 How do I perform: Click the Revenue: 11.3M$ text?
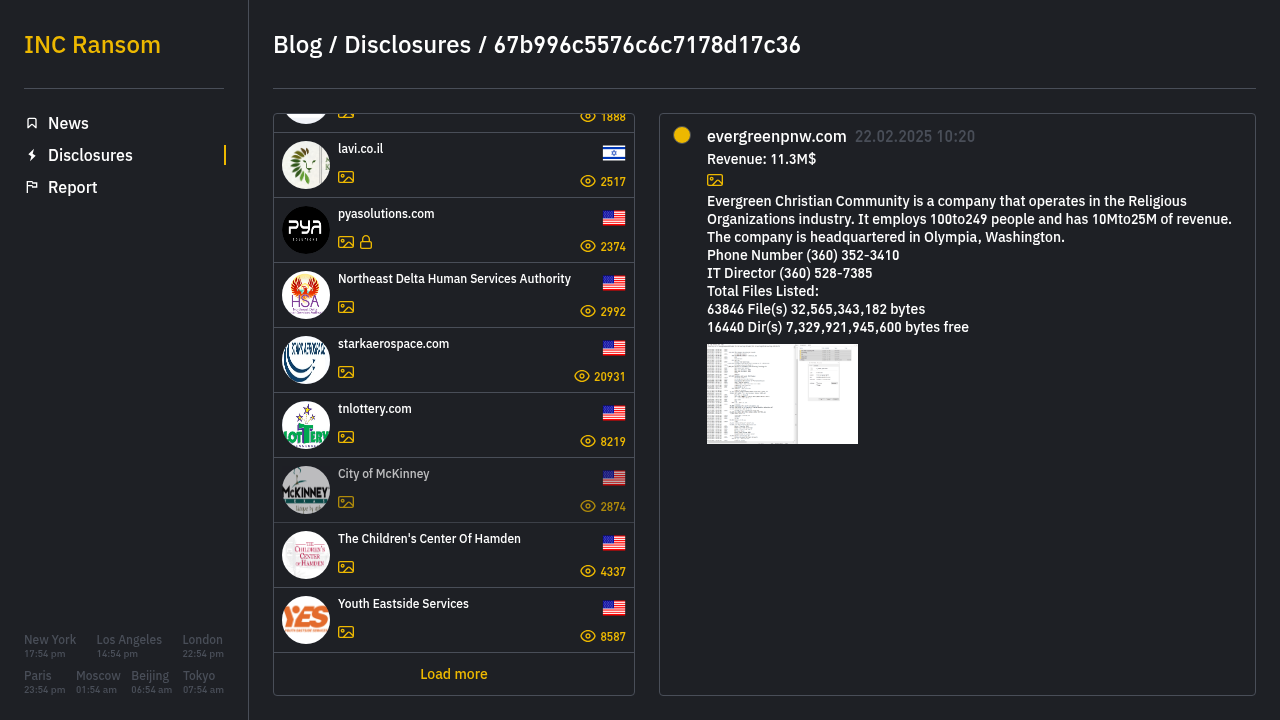(x=762, y=159)
